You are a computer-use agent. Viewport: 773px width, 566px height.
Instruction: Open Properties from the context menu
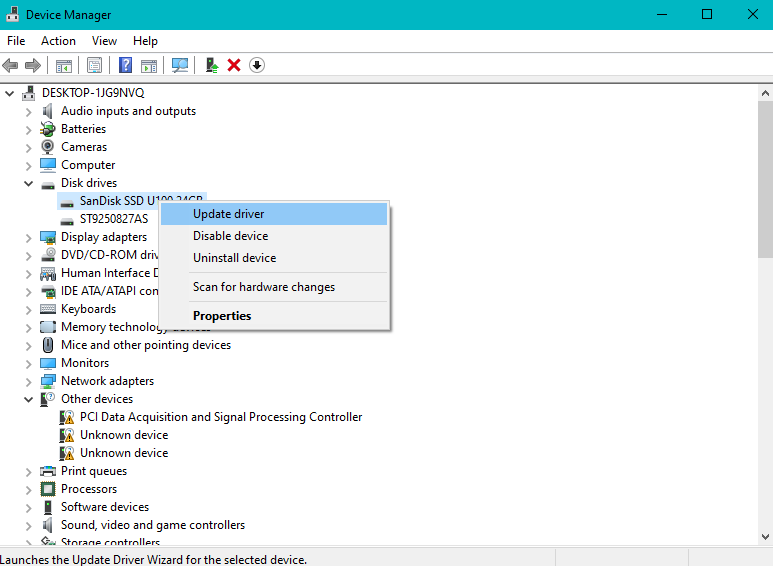coord(222,316)
